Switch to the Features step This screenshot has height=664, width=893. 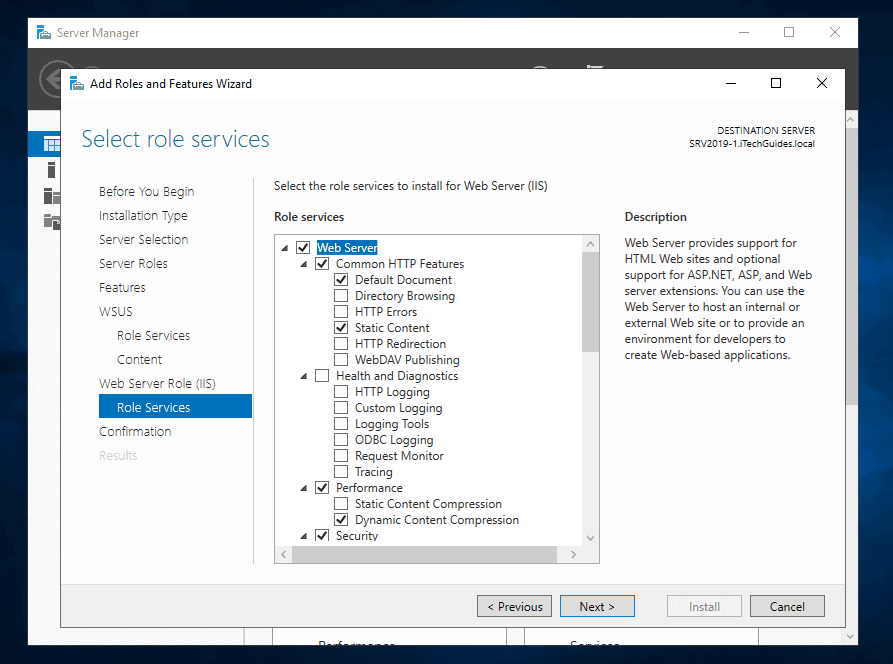point(122,288)
